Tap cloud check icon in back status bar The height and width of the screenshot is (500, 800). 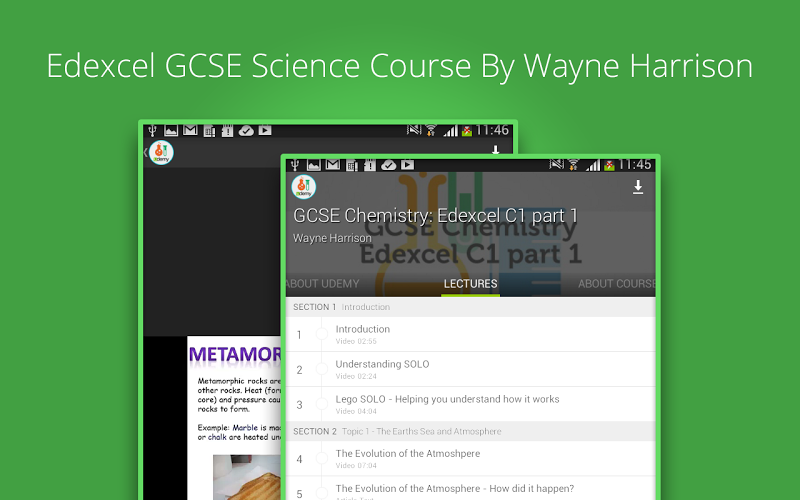246,131
